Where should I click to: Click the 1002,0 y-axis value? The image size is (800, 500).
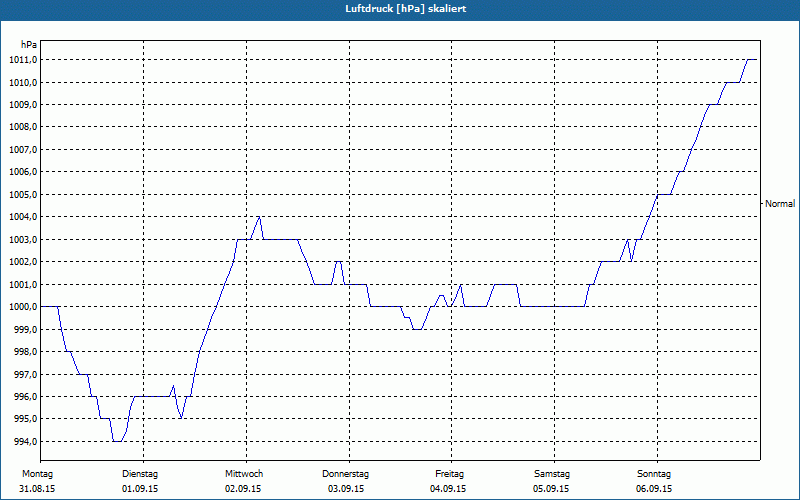[22, 262]
